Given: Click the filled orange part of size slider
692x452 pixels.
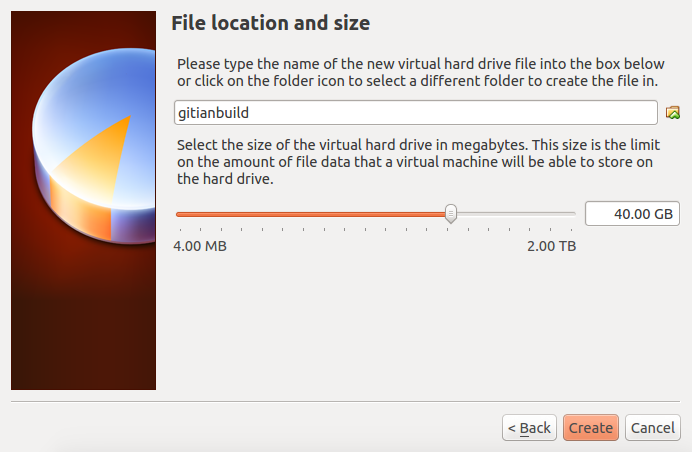Looking at the screenshot, I should [310, 214].
